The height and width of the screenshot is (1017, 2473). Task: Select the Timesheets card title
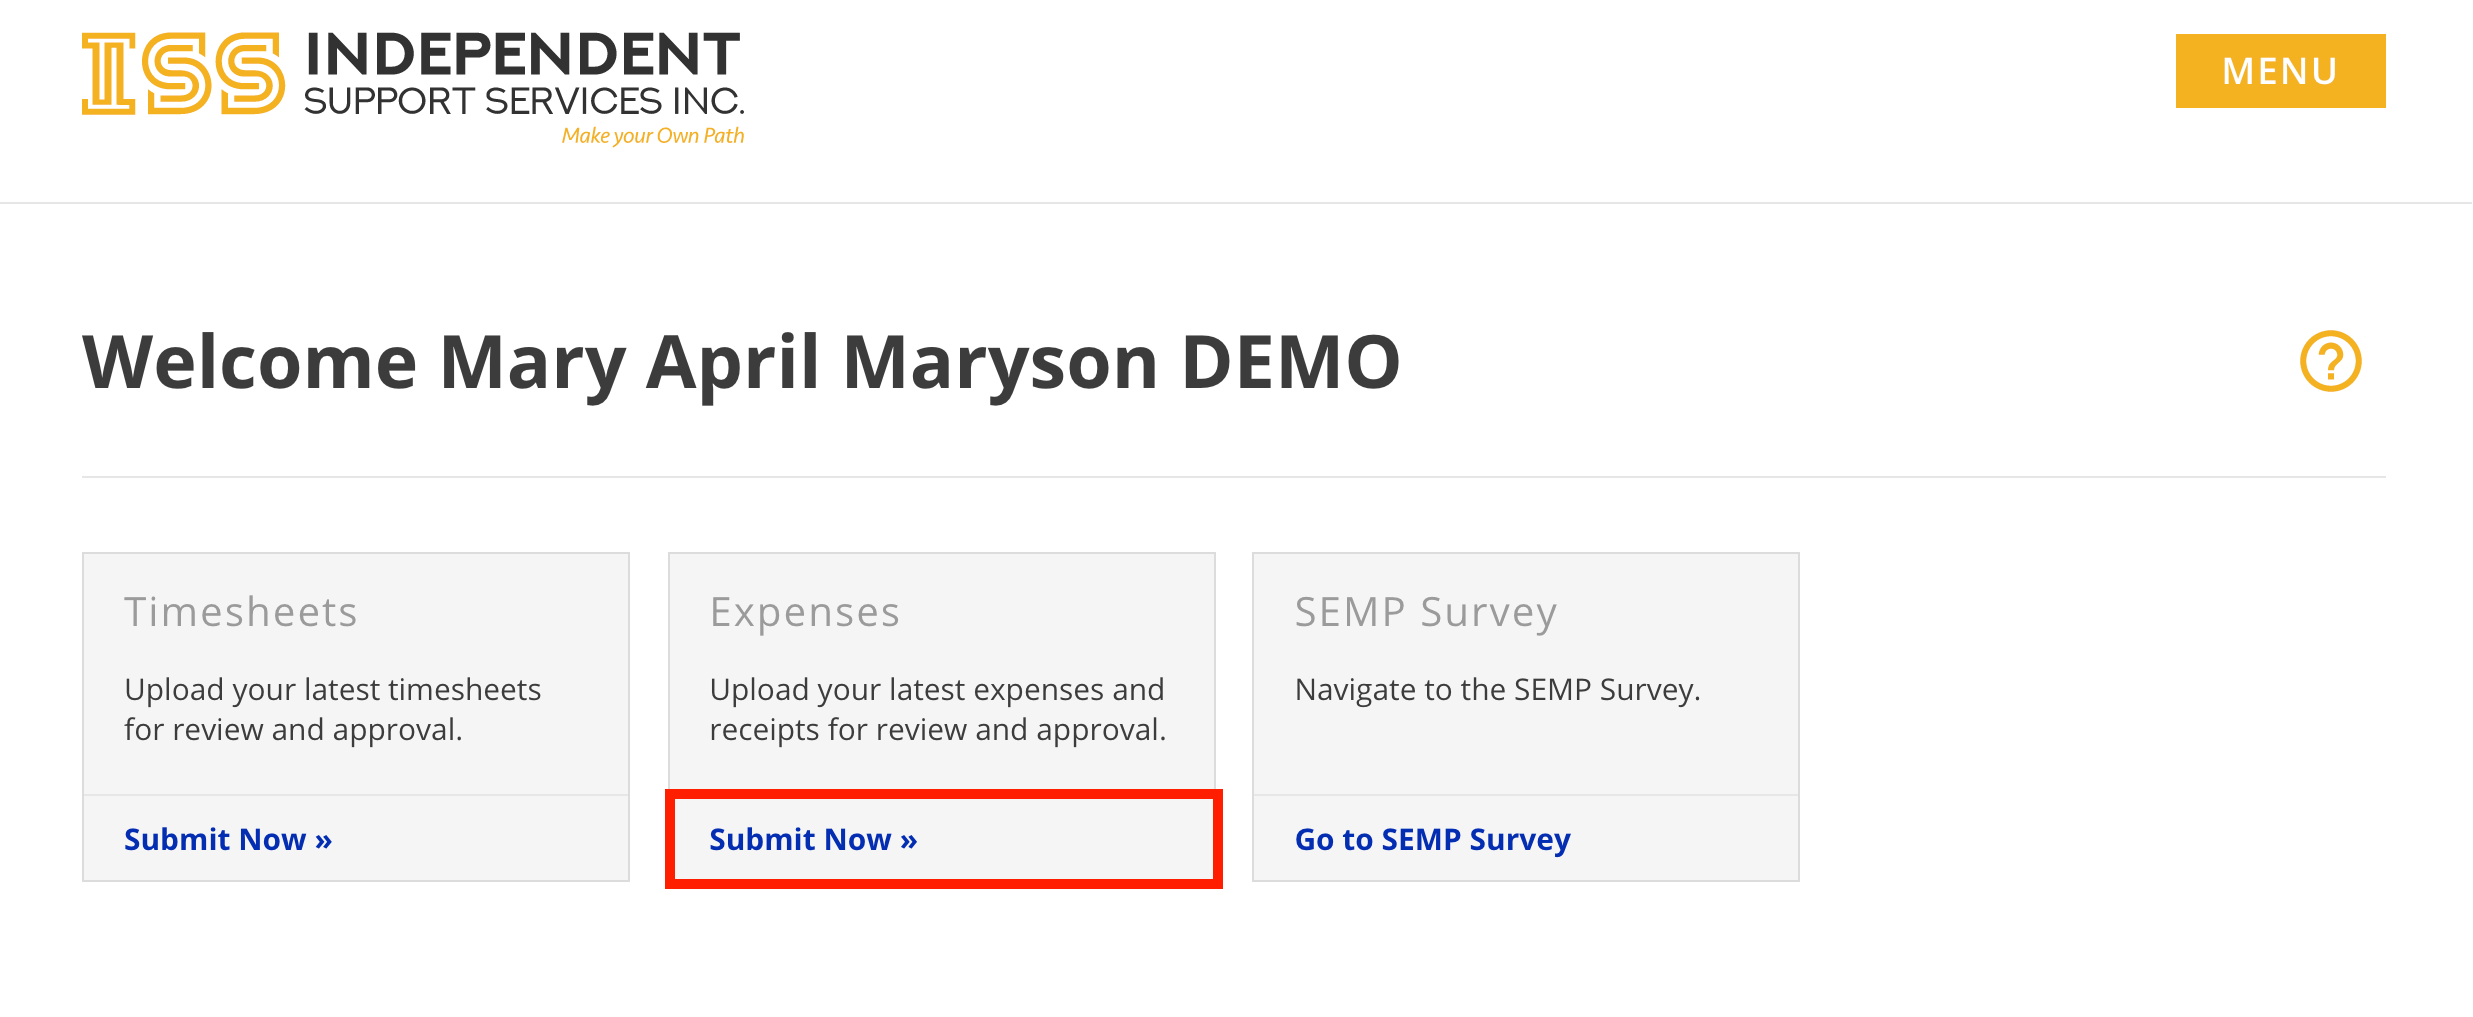pos(241,612)
